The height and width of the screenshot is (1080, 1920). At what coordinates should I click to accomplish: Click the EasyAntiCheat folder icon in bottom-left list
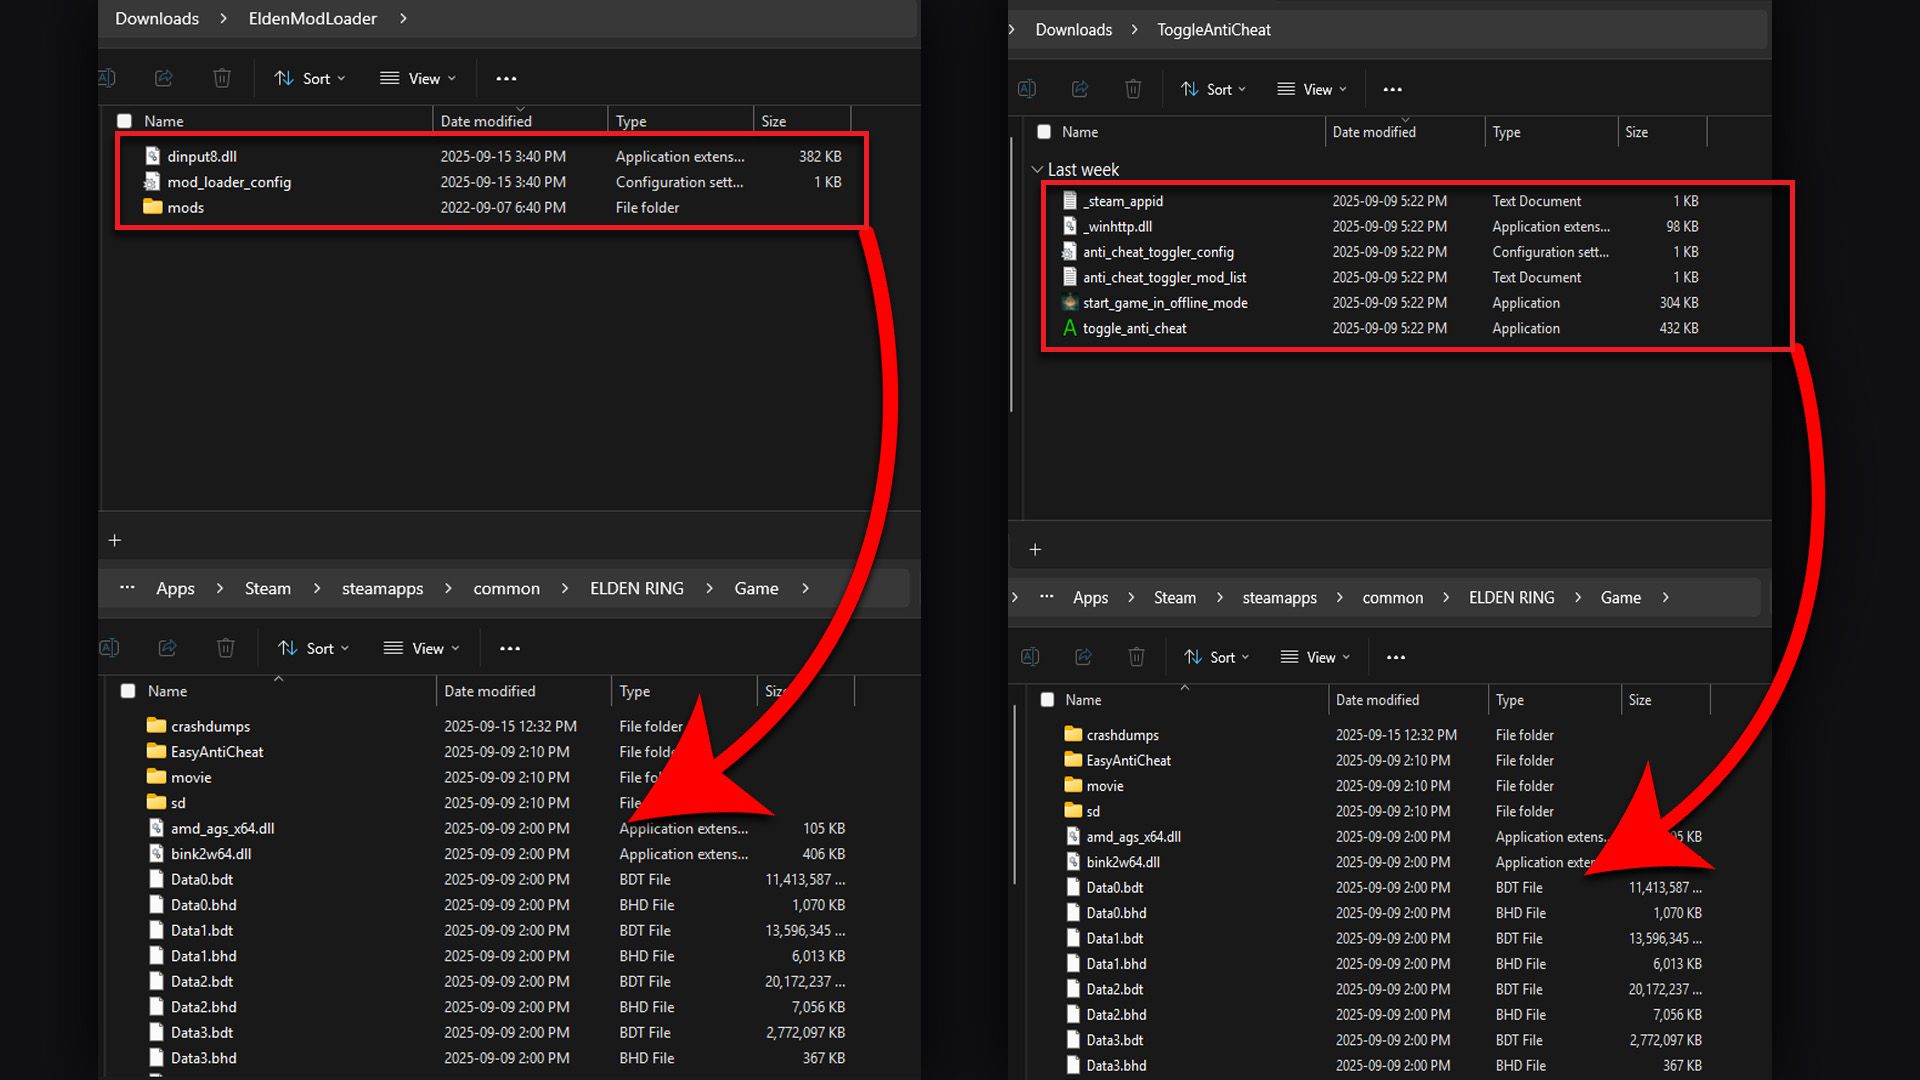tap(156, 752)
